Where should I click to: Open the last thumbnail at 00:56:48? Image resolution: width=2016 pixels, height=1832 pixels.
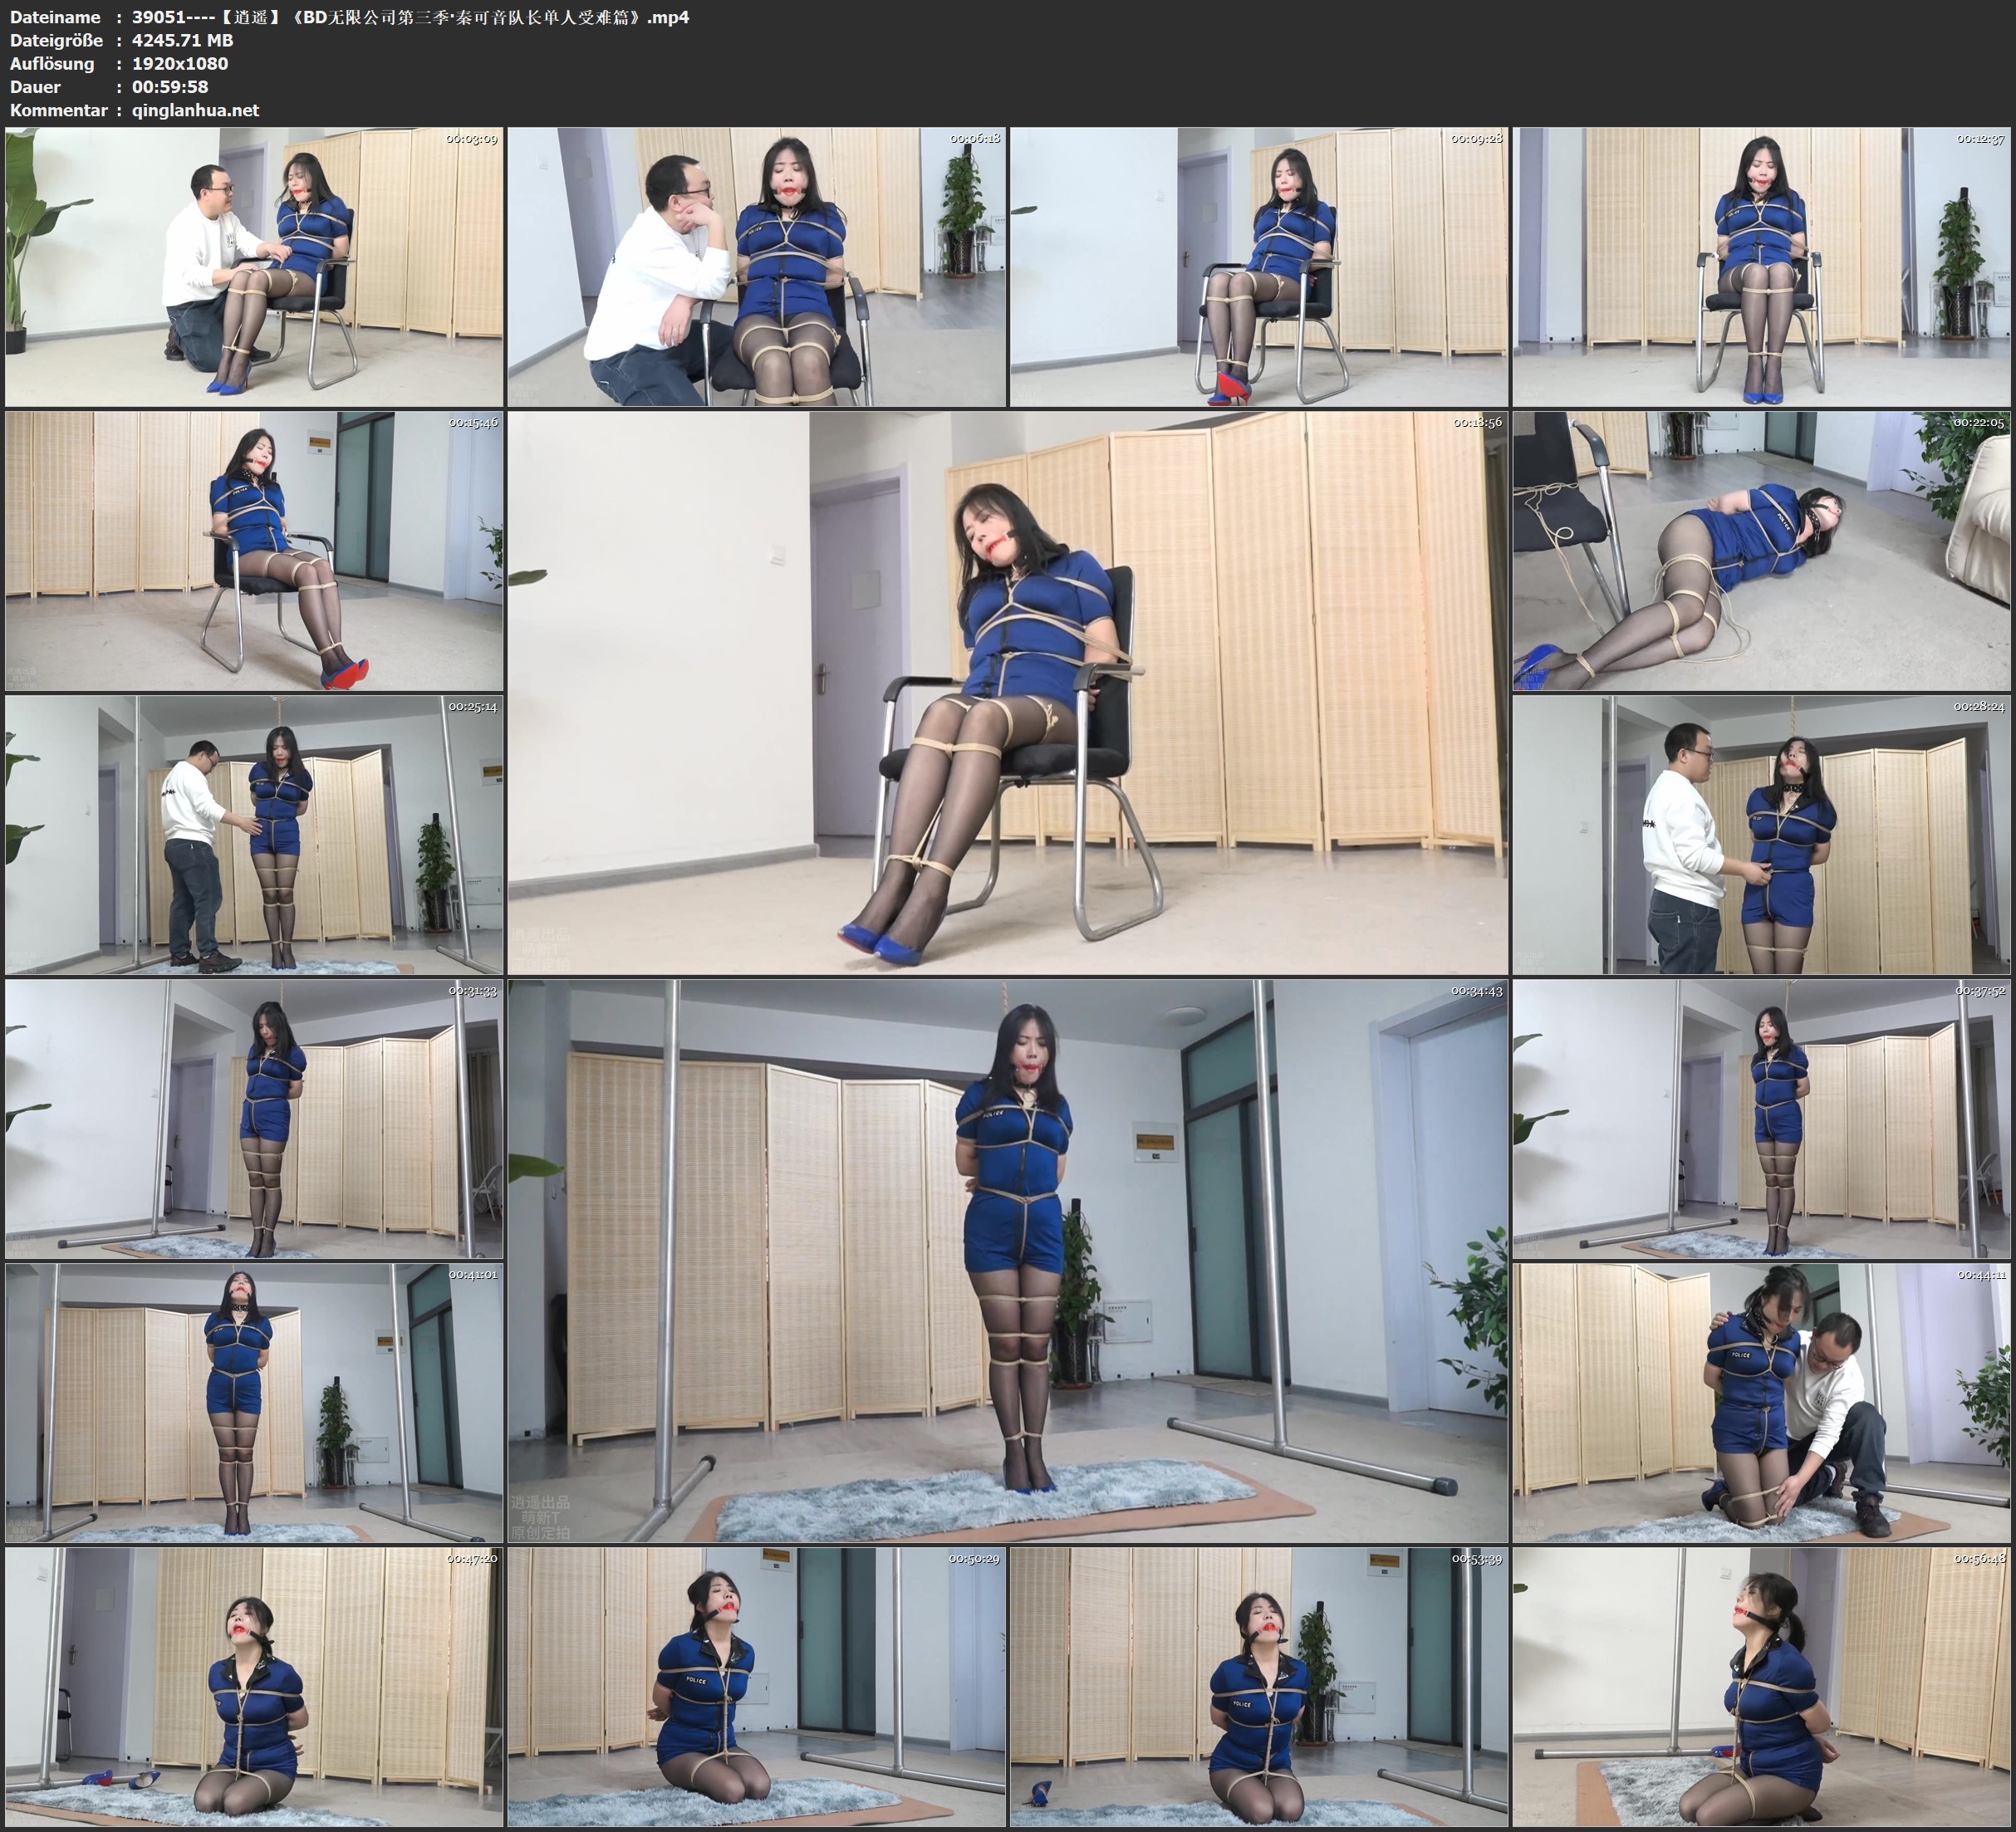1761,1686
